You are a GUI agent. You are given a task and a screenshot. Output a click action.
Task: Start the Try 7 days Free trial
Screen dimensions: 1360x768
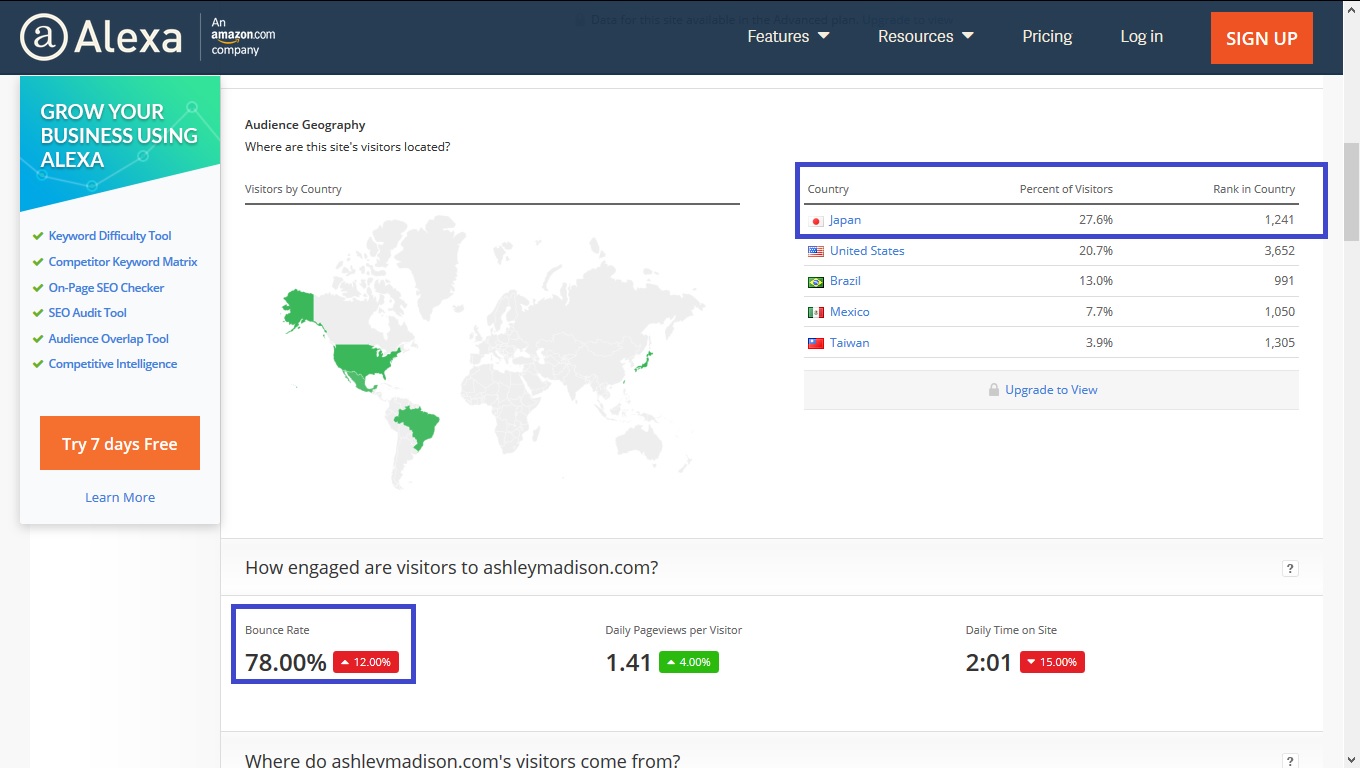[120, 443]
